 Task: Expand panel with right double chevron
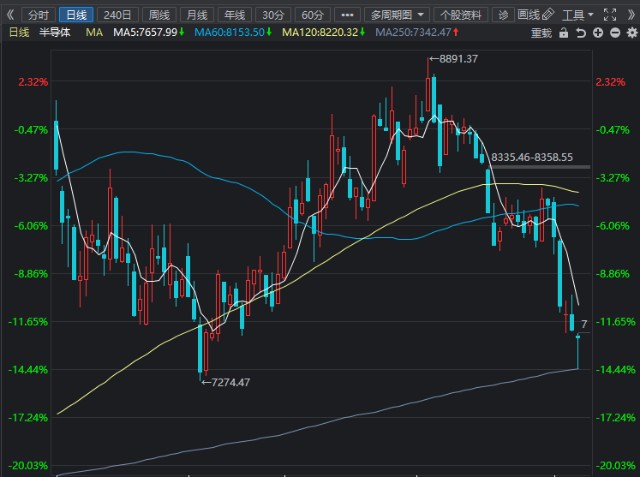click(x=631, y=15)
